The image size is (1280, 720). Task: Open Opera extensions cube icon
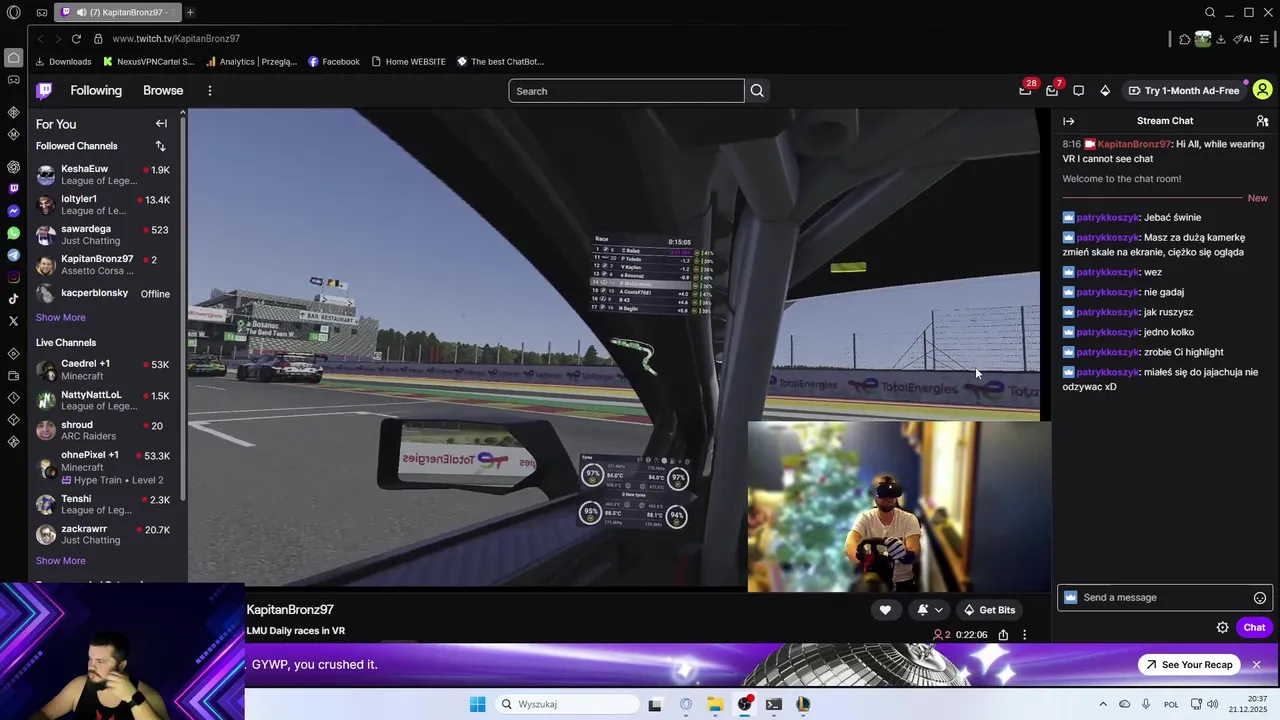pos(1184,39)
